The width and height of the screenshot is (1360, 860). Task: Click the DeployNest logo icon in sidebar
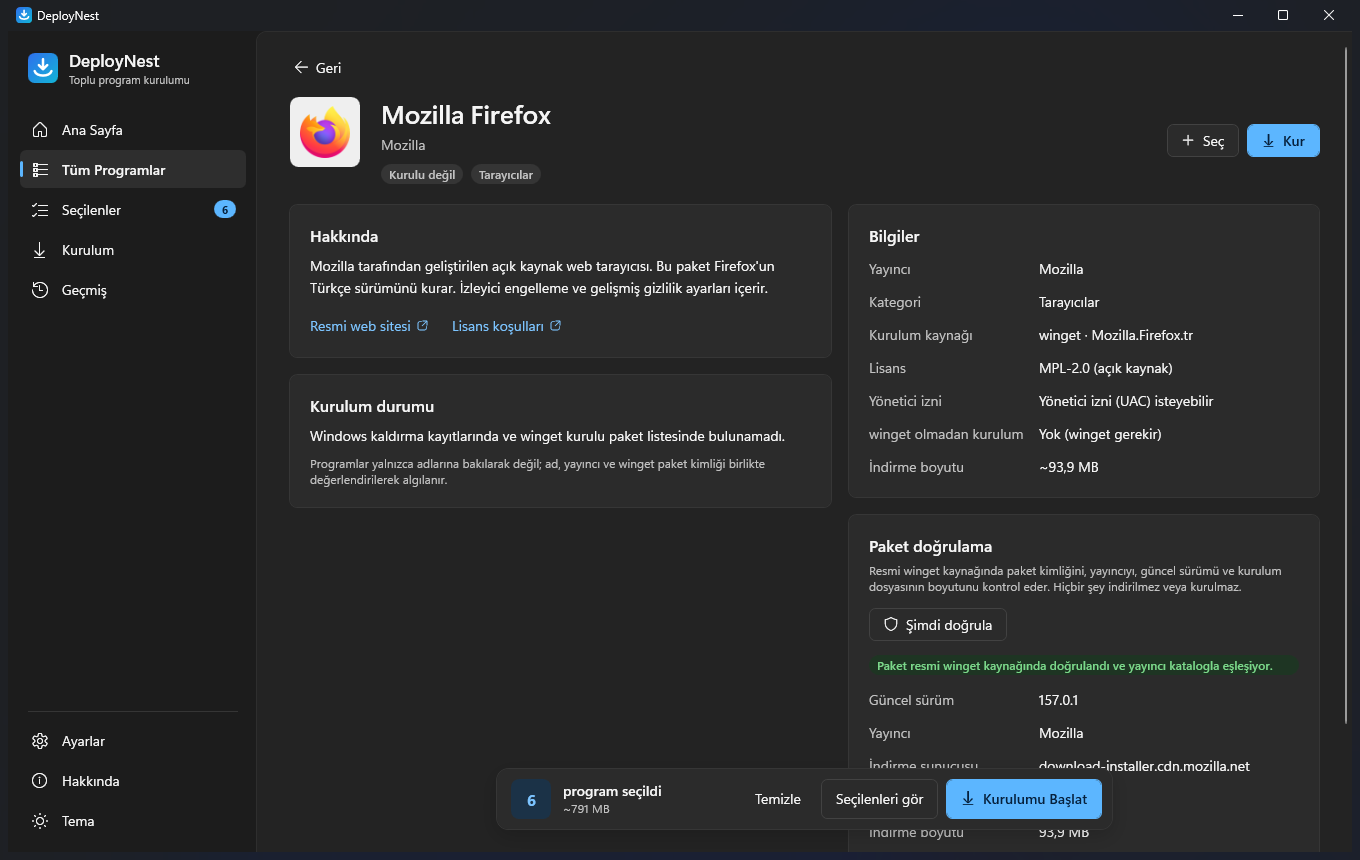point(43,68)
